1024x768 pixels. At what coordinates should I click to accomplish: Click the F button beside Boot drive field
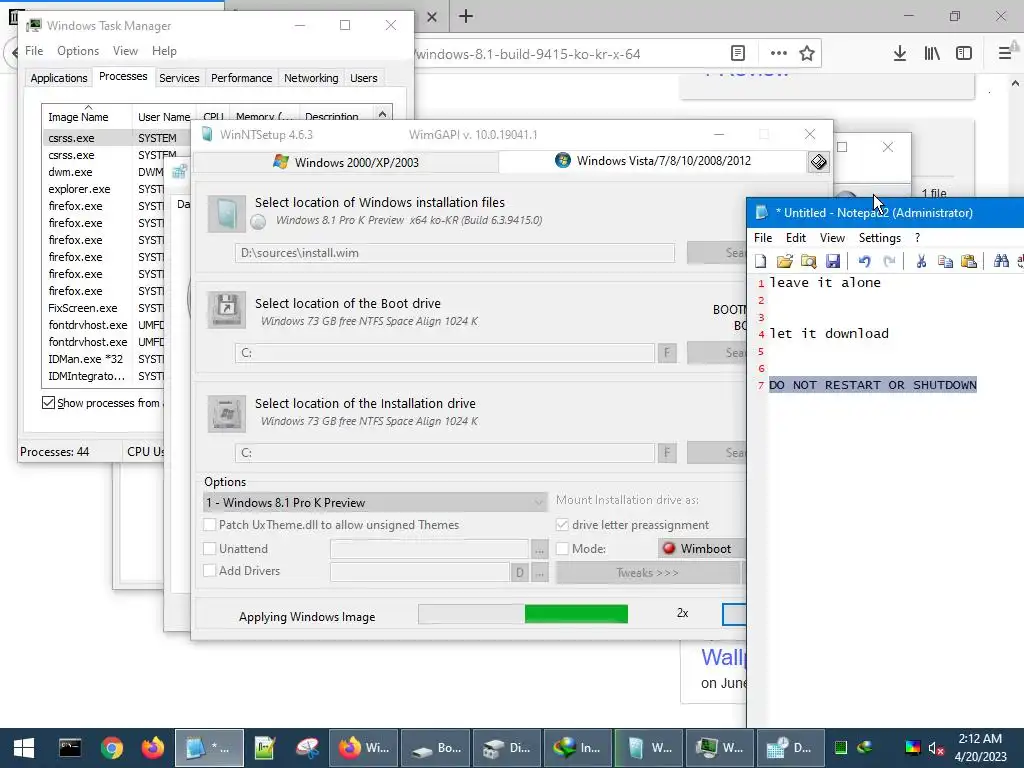pyautogui.click(x=667, y=353)
